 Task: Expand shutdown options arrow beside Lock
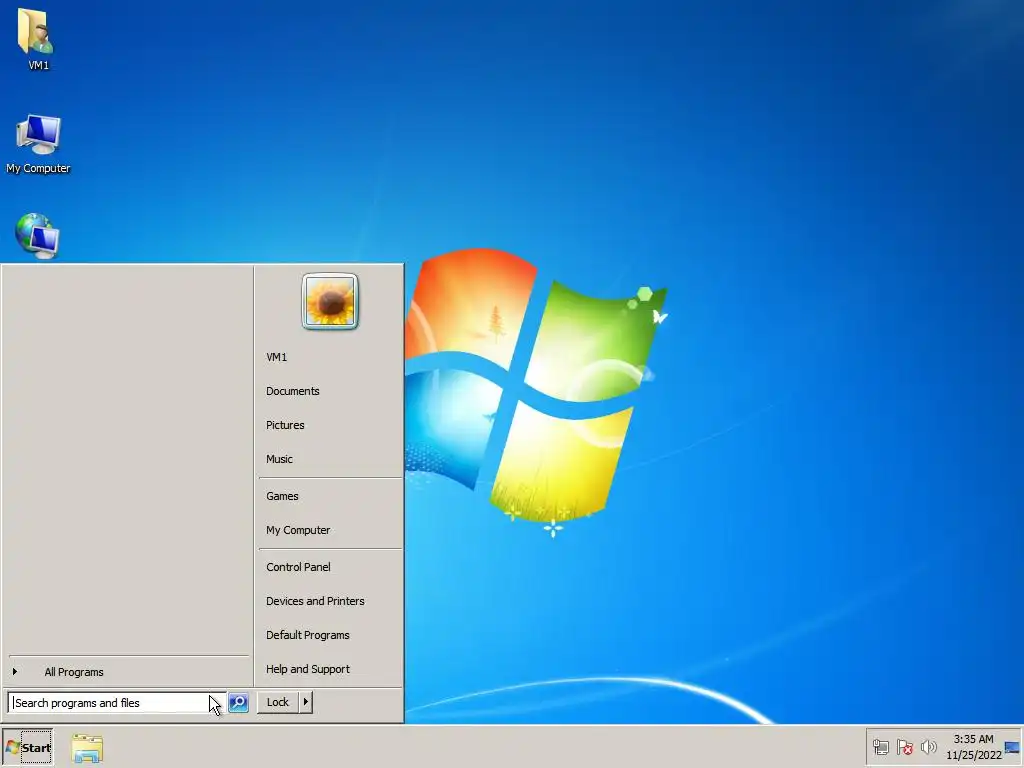(x=306, y=702)
